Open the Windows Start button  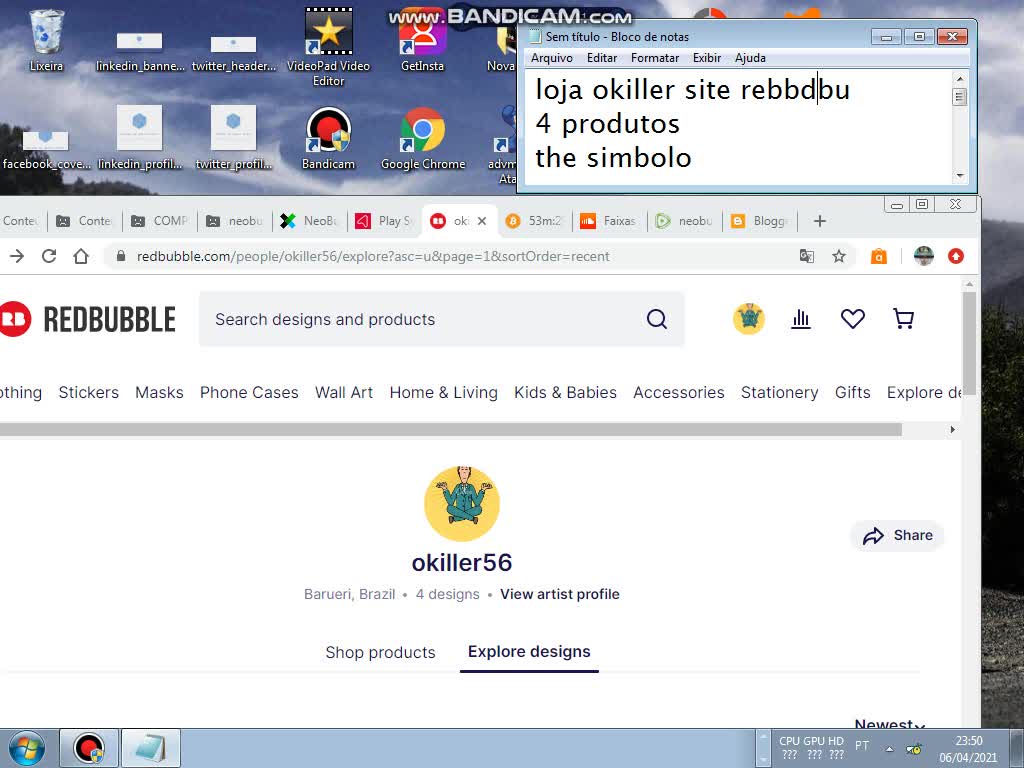pyautogui.click(x=26, y=748)
